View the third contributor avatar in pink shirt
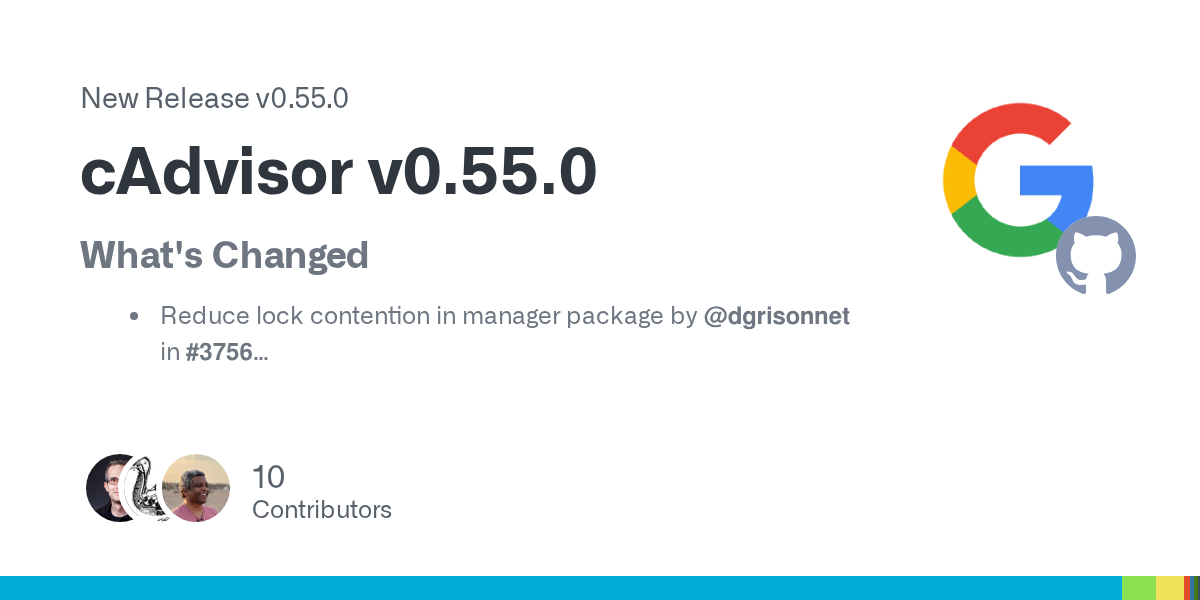1200x600 pixels. (x=196, y=488)
